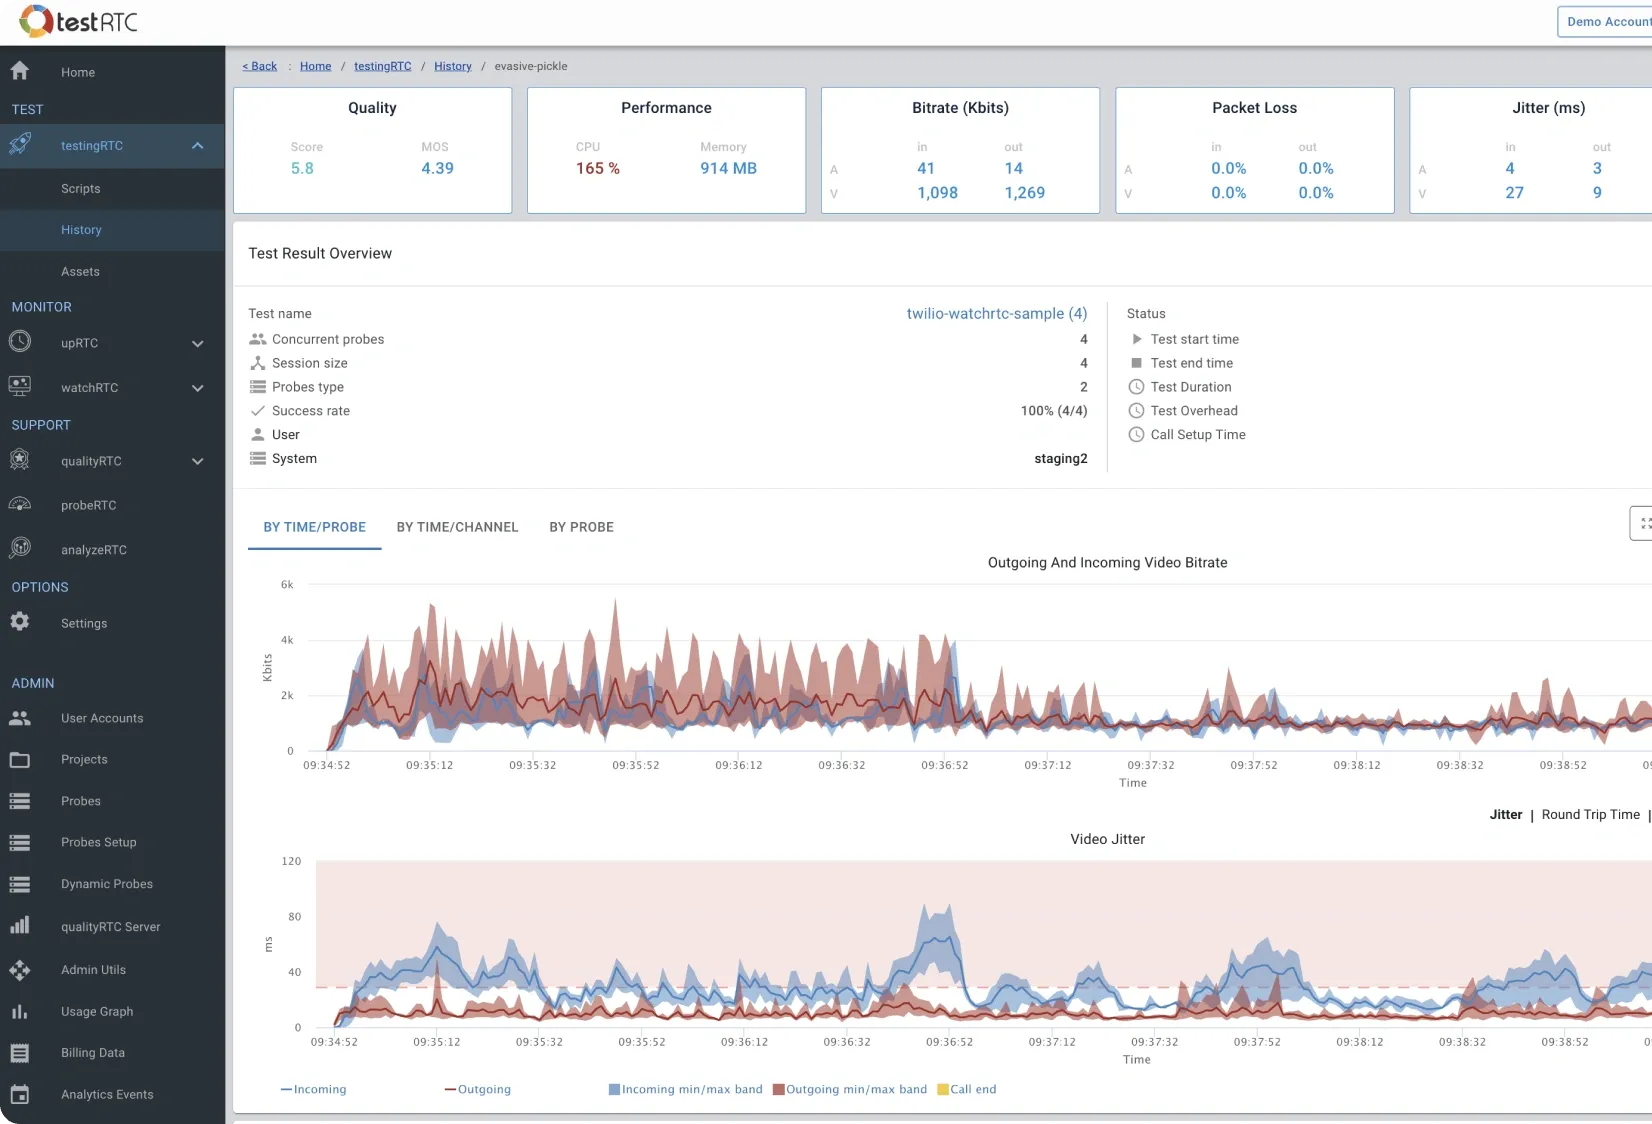Collapse the testingRTC section chevron
The height and width of the screenshot is (1124, 1652).
197,145
